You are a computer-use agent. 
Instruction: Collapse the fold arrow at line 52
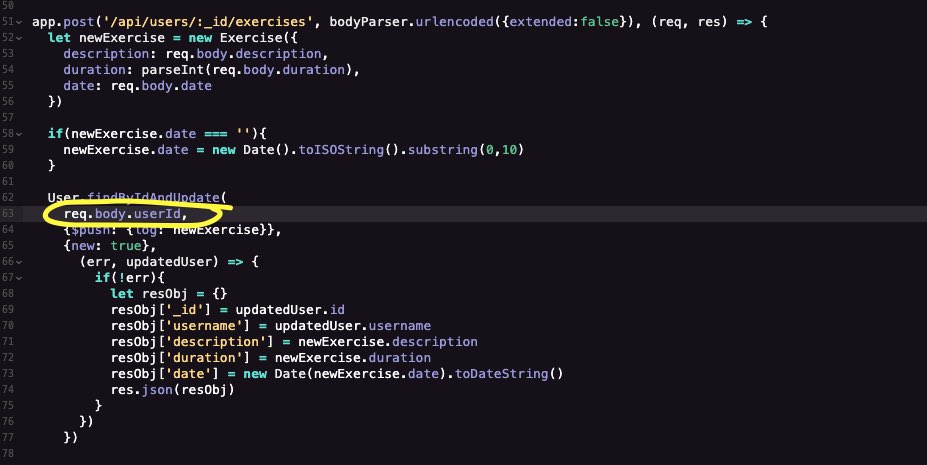click(20, 38)
